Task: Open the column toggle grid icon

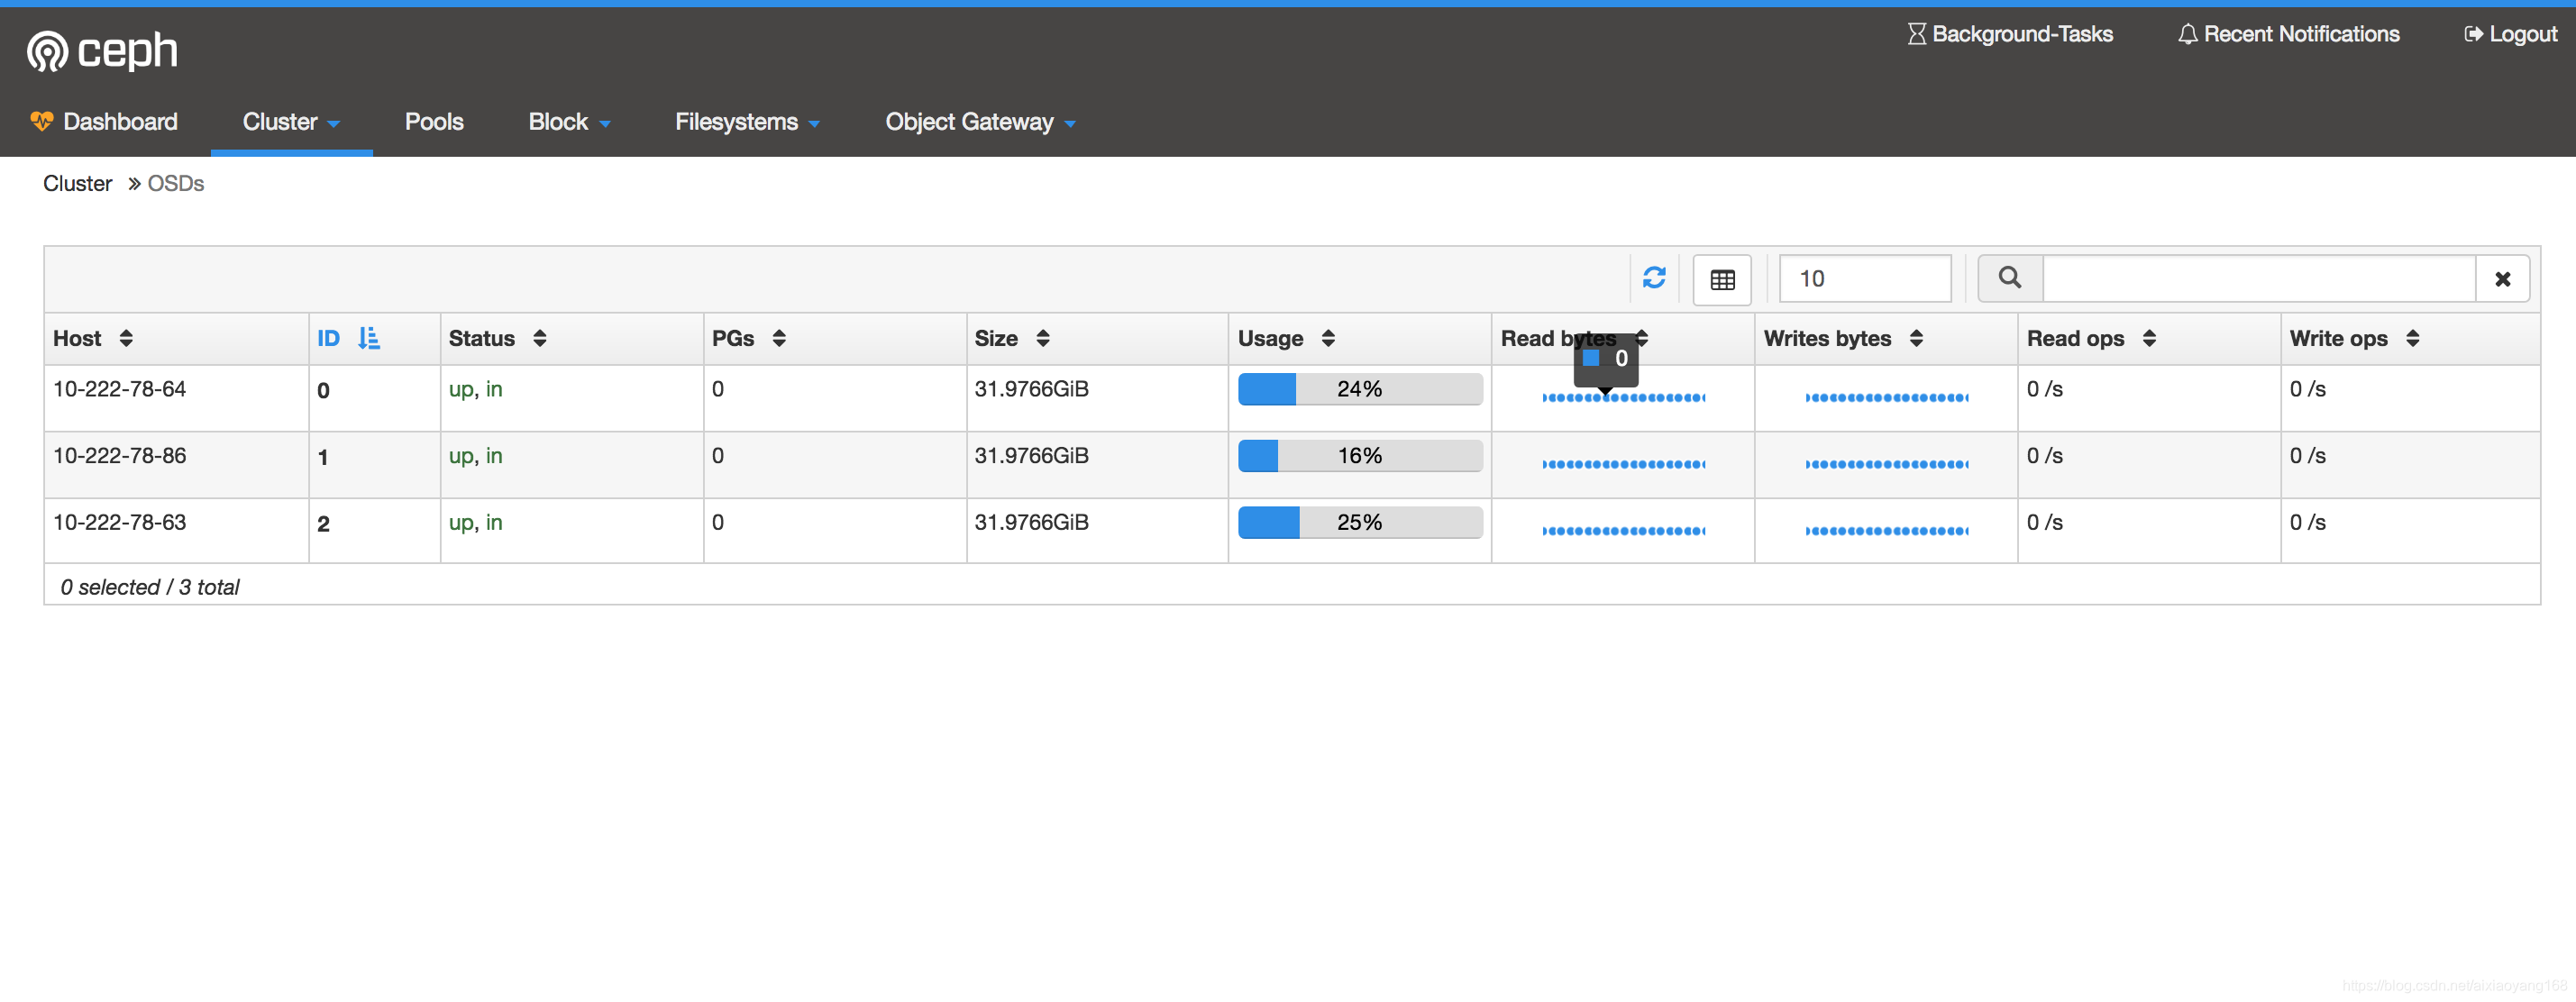Action: pos(1721,279)
